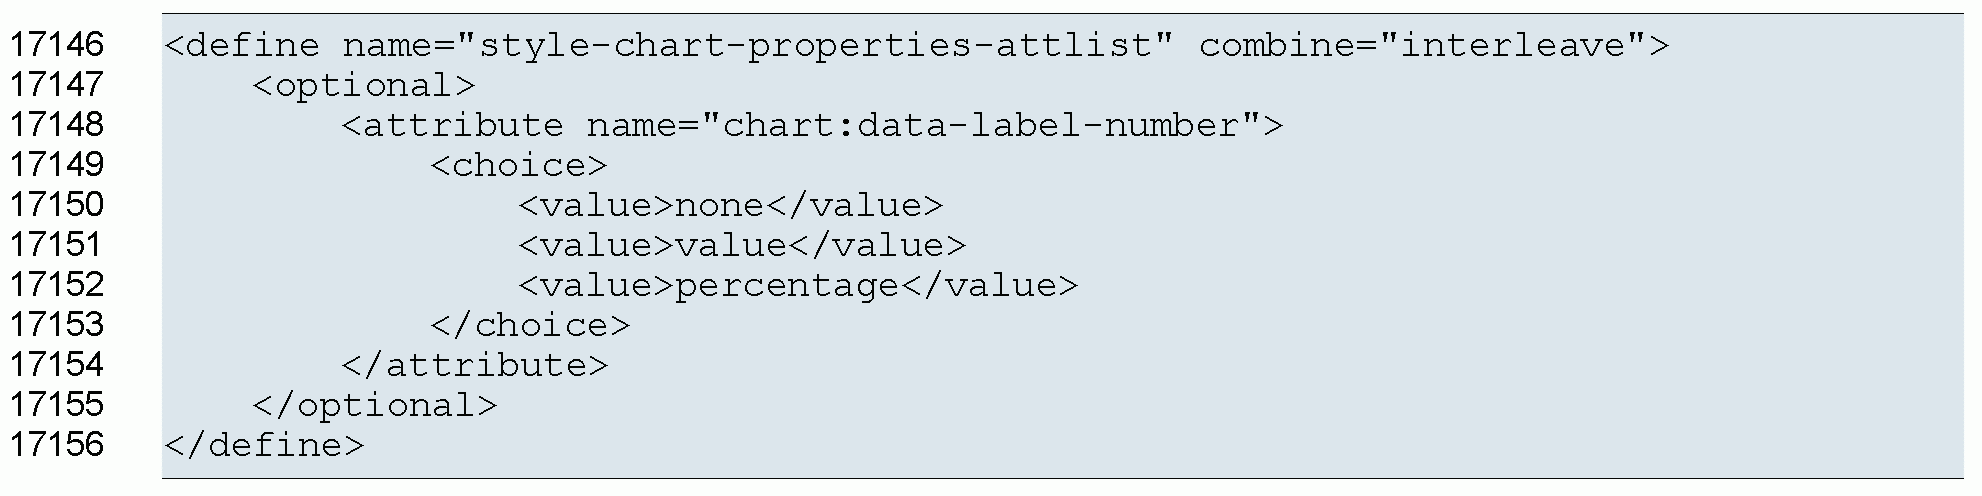
Task: Click line number 17151
Action: [56, 245]
